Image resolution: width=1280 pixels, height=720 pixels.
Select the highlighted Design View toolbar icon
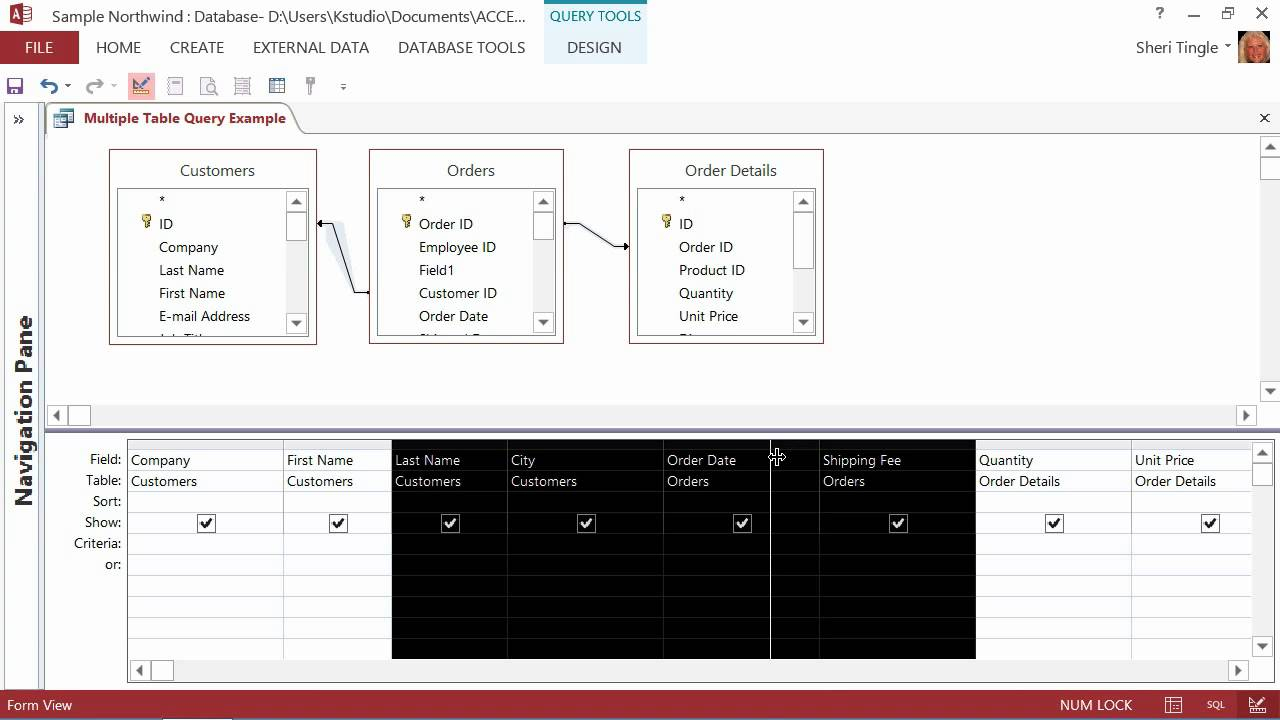click(141, 86)
